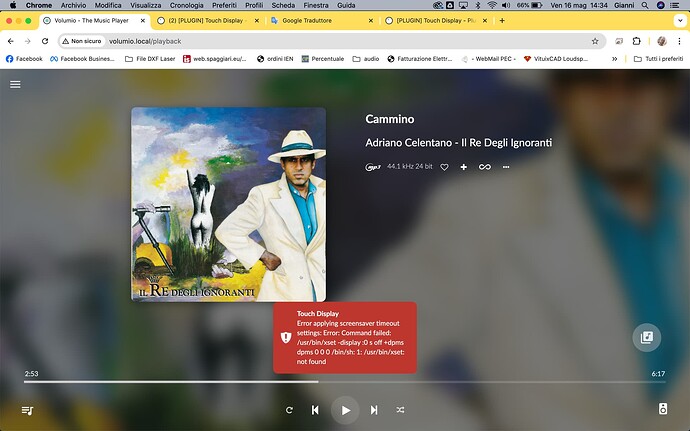
Task: Click the MP3 format badge
Action: click(x=373, y=167)
